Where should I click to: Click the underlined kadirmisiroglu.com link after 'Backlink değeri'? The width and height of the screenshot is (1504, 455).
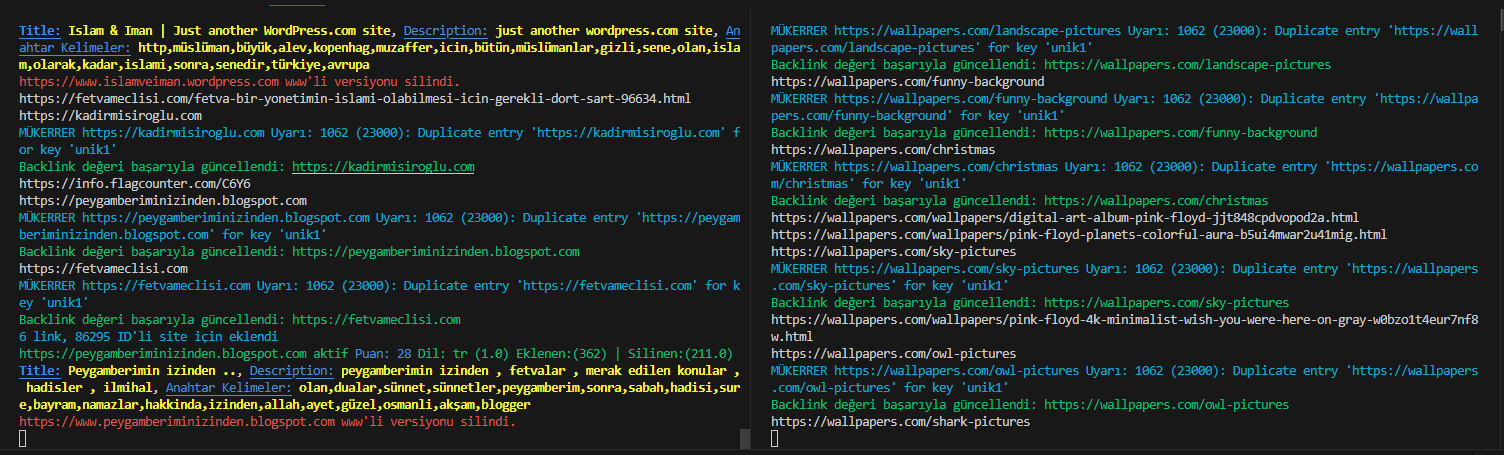point(383,167)
